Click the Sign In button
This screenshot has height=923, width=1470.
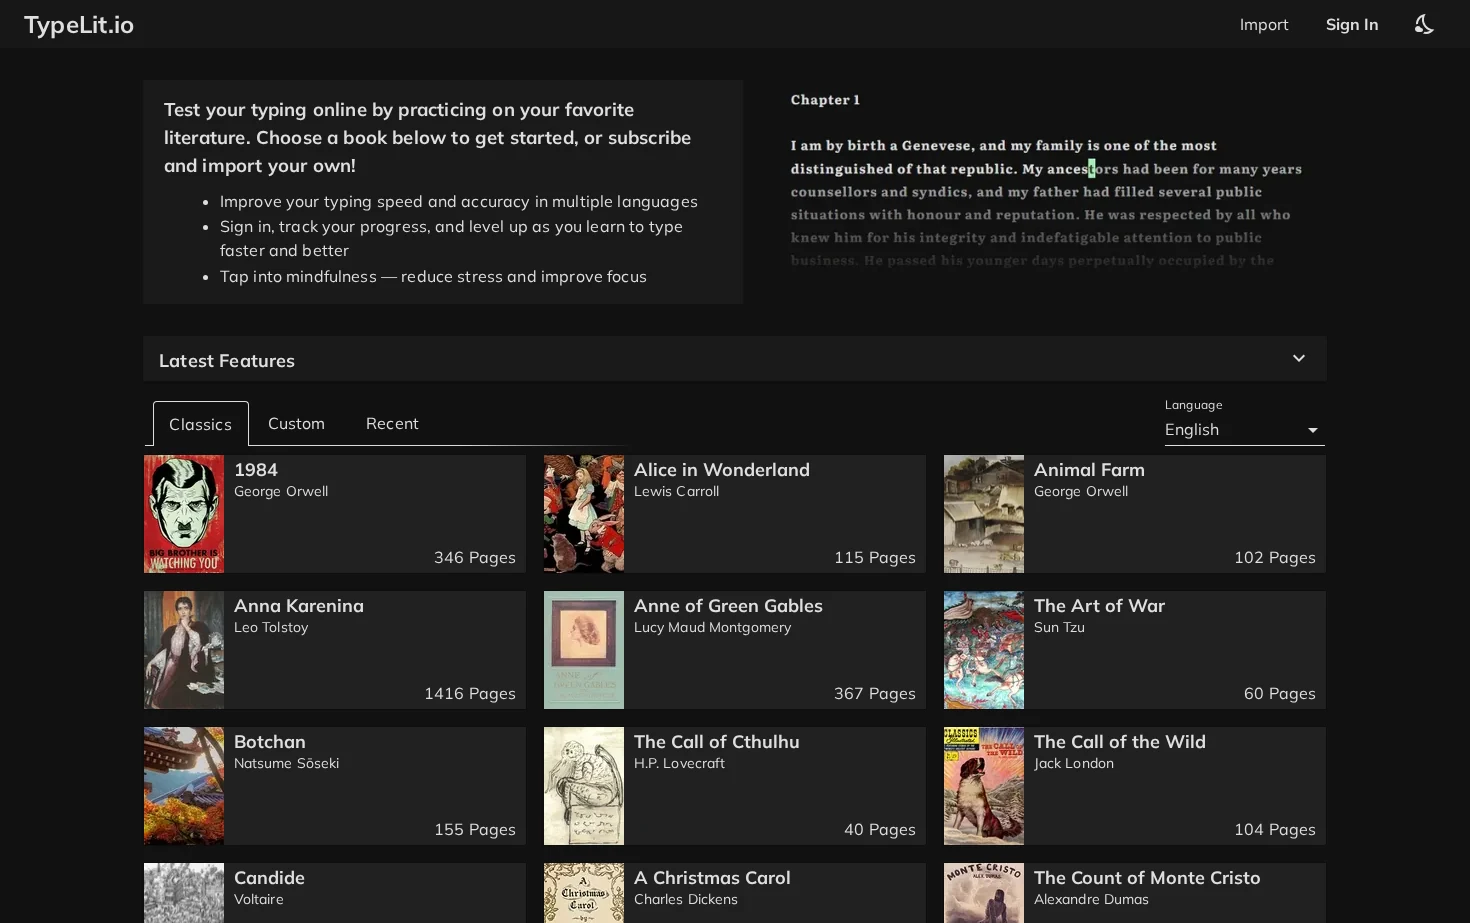point(1352,24)
